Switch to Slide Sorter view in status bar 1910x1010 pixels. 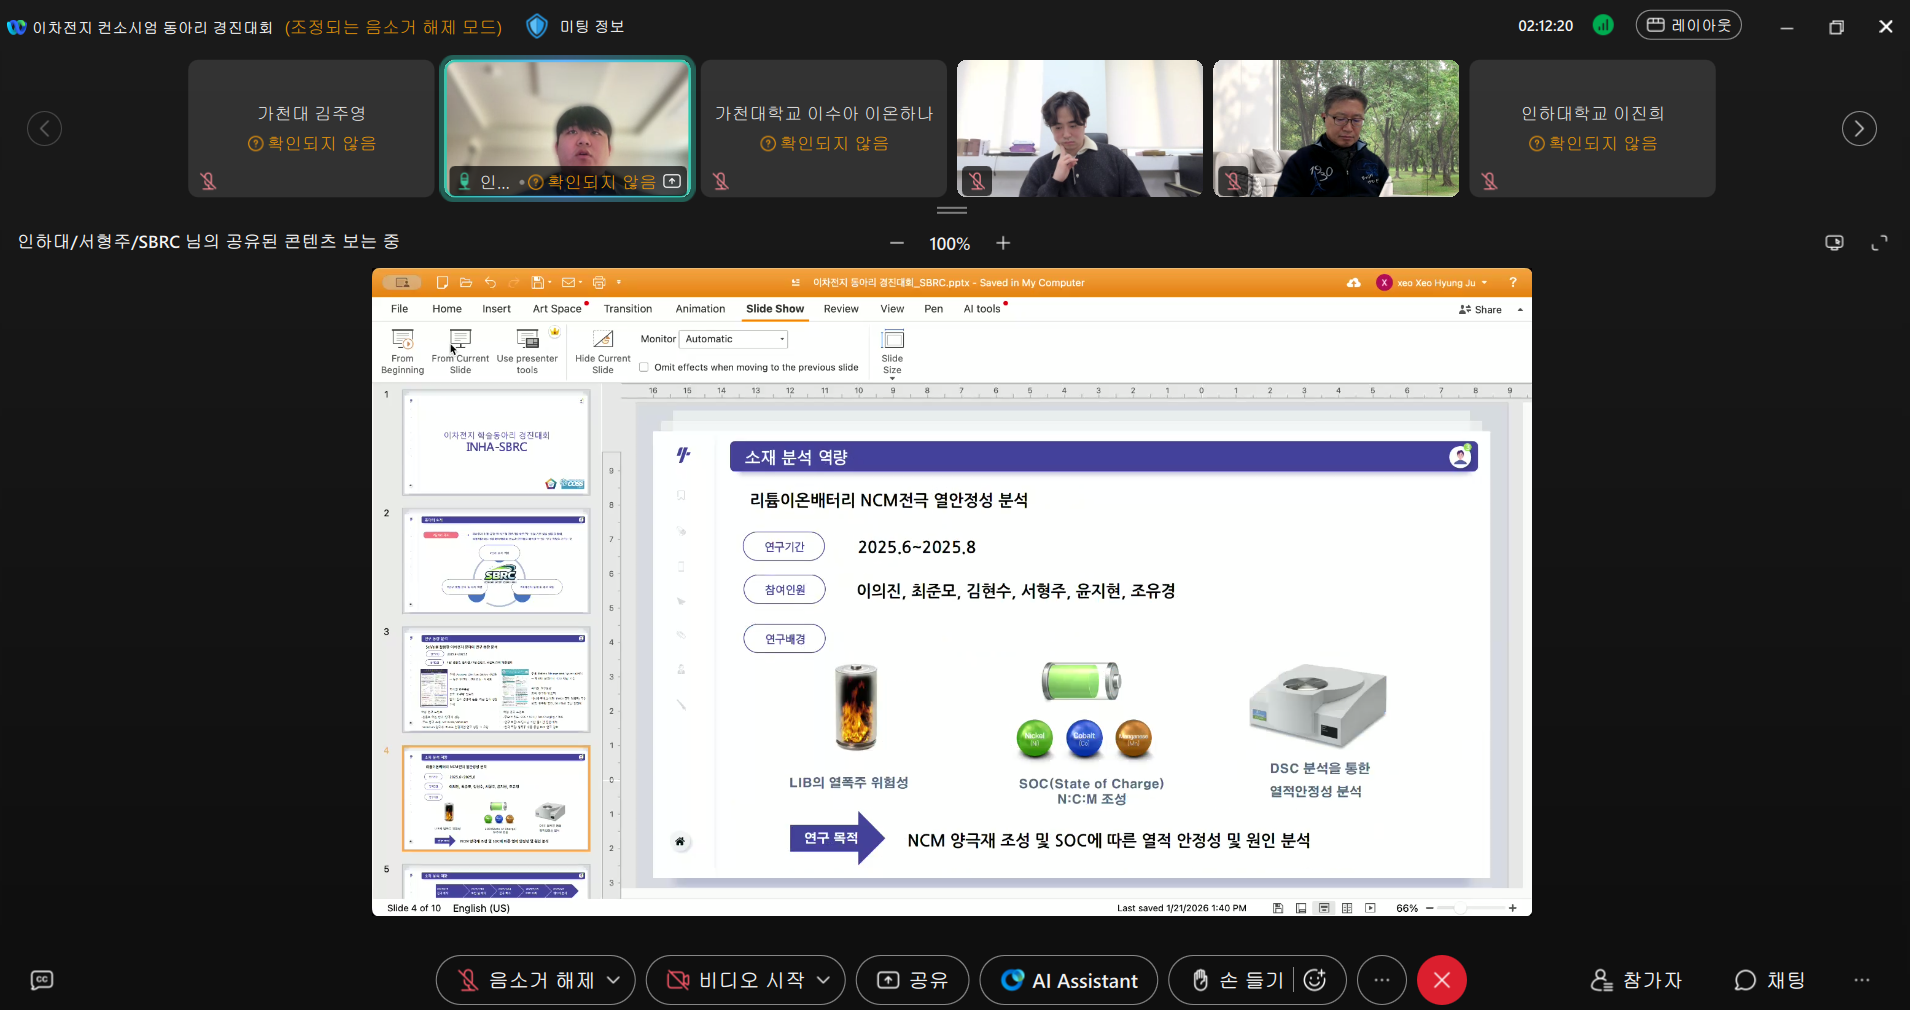coord(1347,908)
